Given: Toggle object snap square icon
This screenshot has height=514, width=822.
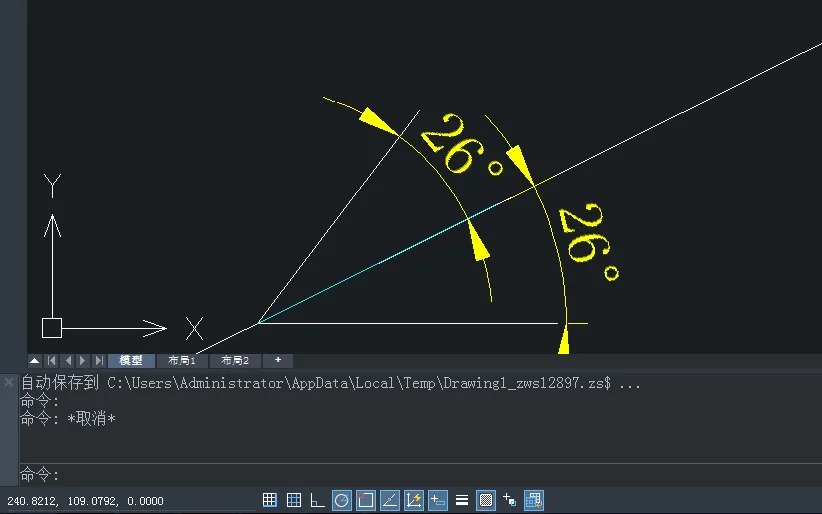Looking at the screenshot, I should [366, 500].
